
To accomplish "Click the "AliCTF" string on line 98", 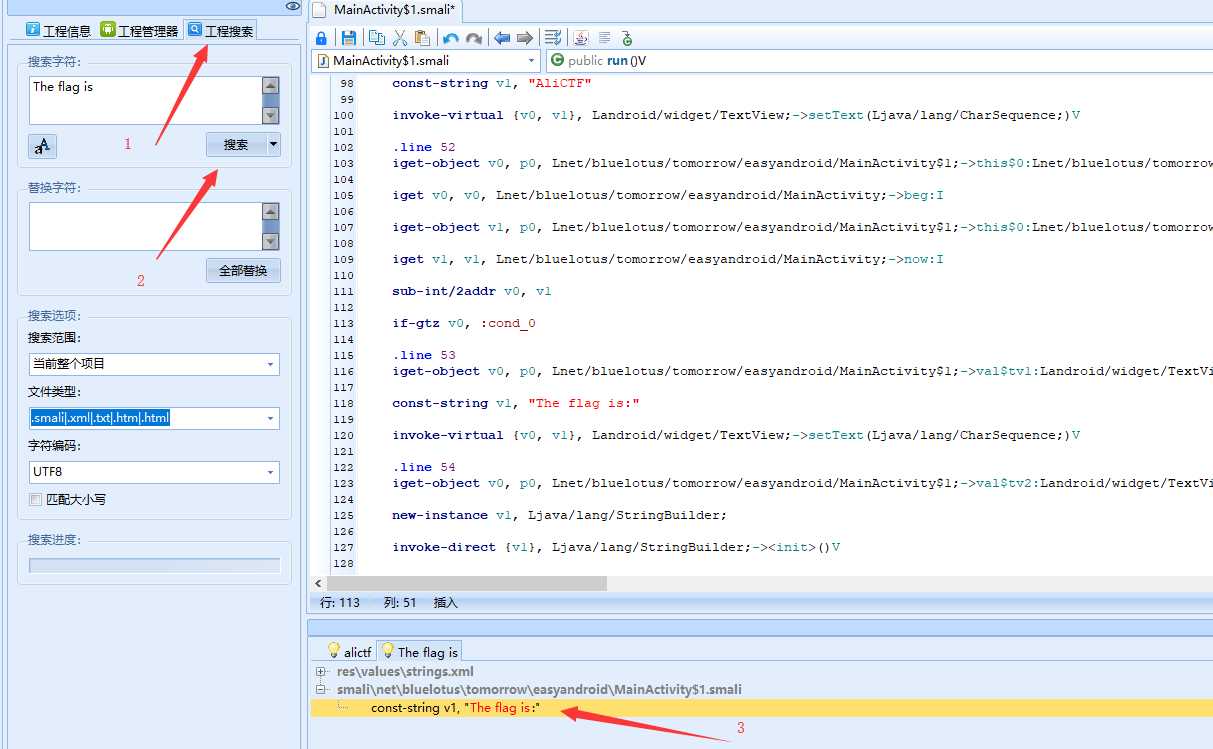I will tap(559, 83).
